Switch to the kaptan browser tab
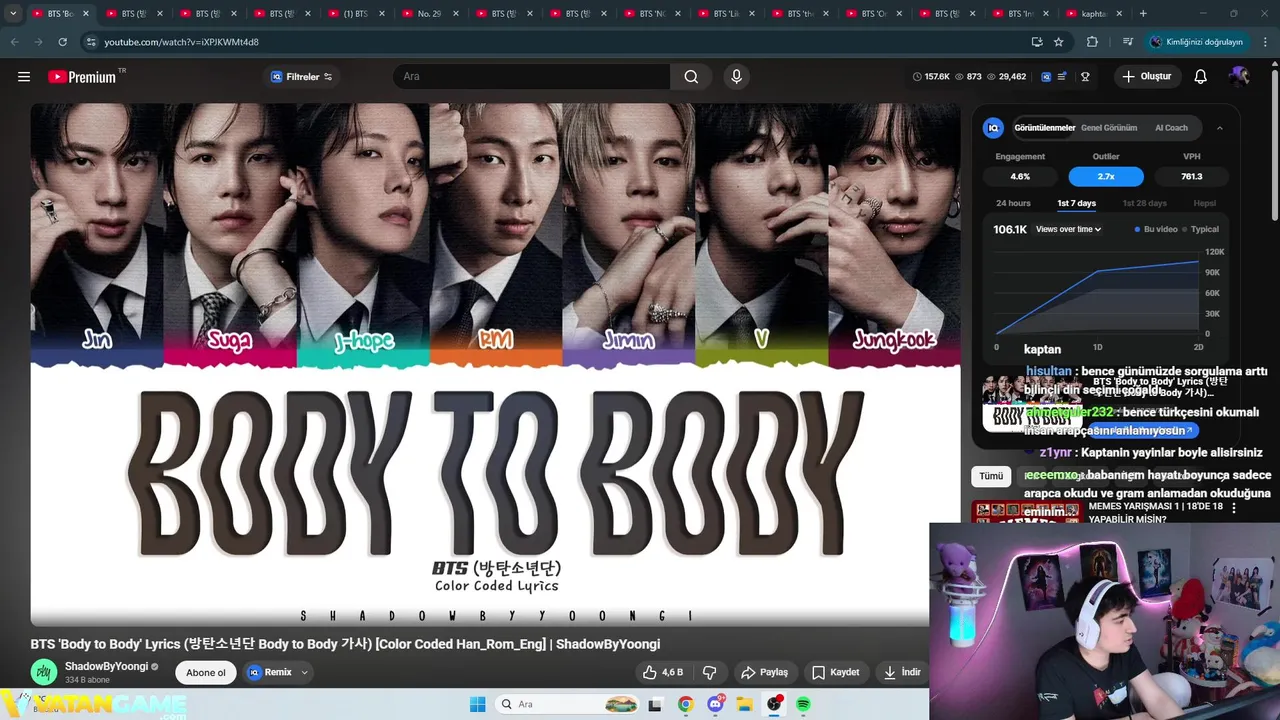The image size is (1280, 720). click(x=1093, y=14)
